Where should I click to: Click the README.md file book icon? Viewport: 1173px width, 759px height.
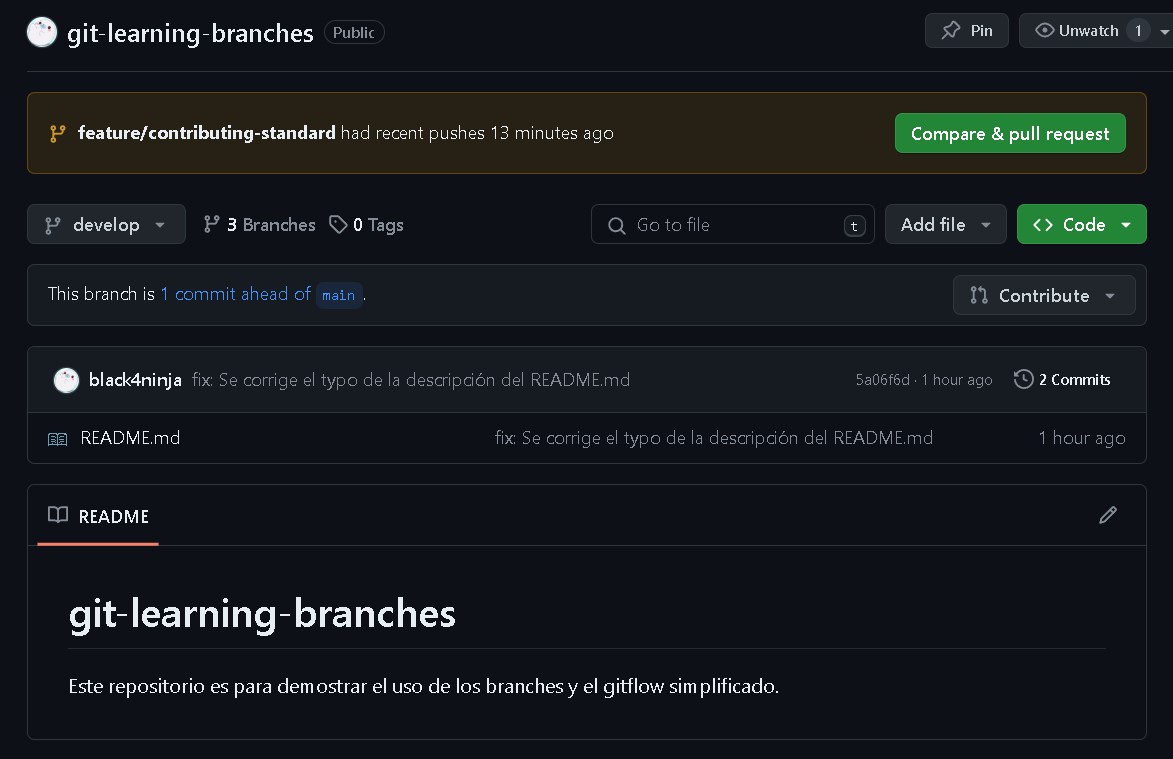58,438
